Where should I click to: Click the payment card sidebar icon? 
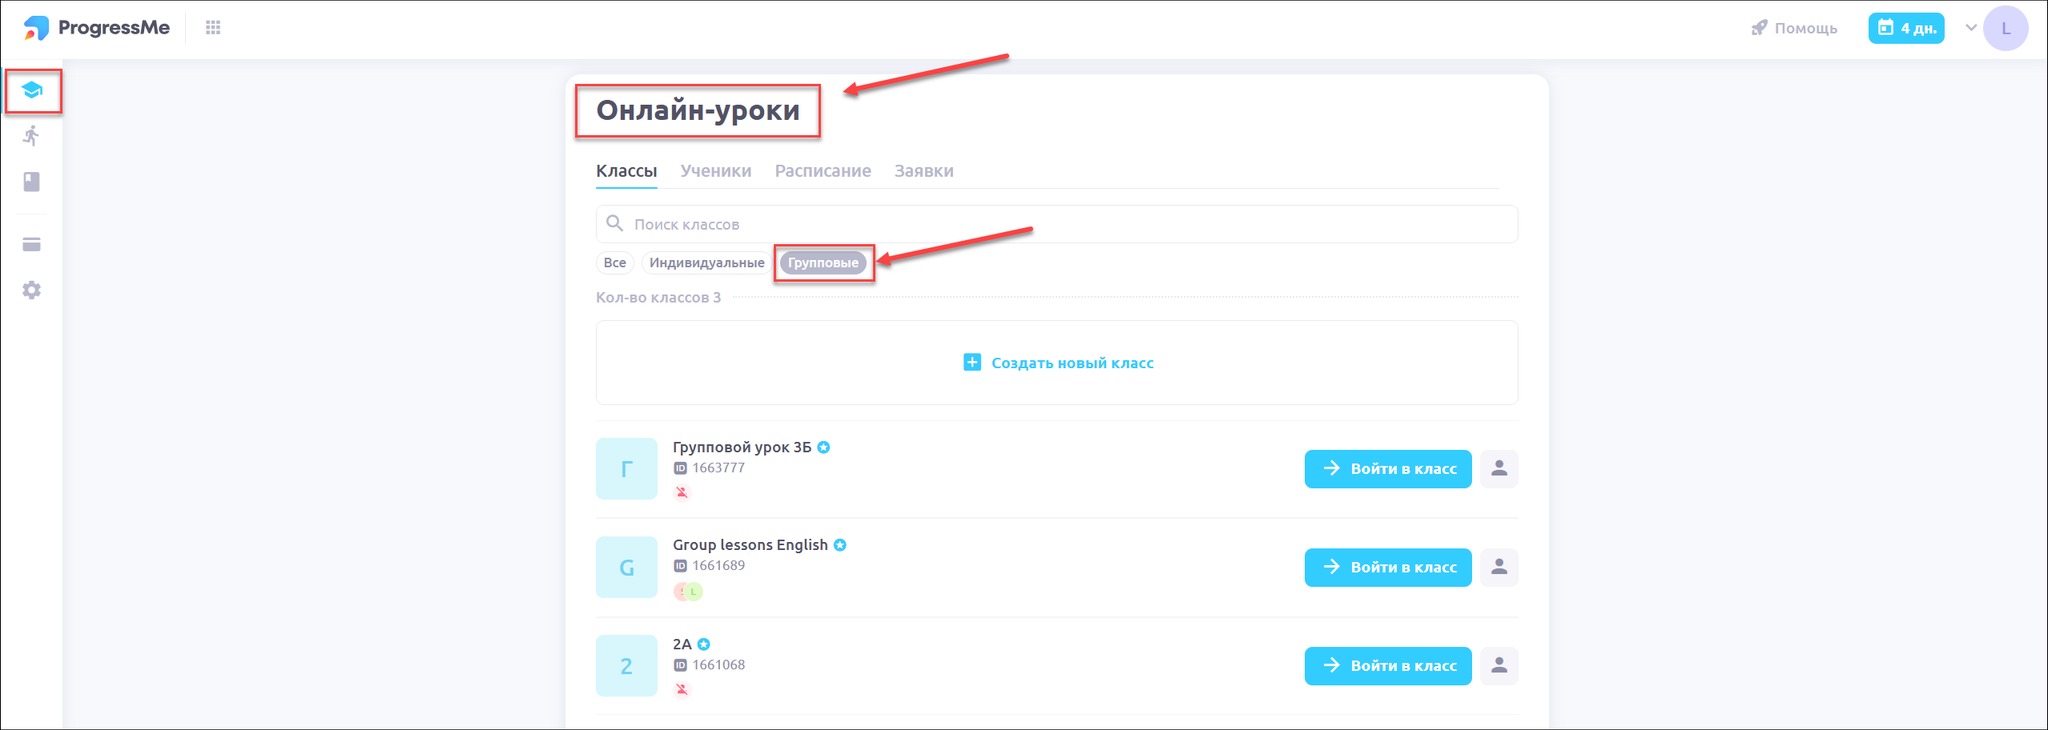tap(32, 245)
